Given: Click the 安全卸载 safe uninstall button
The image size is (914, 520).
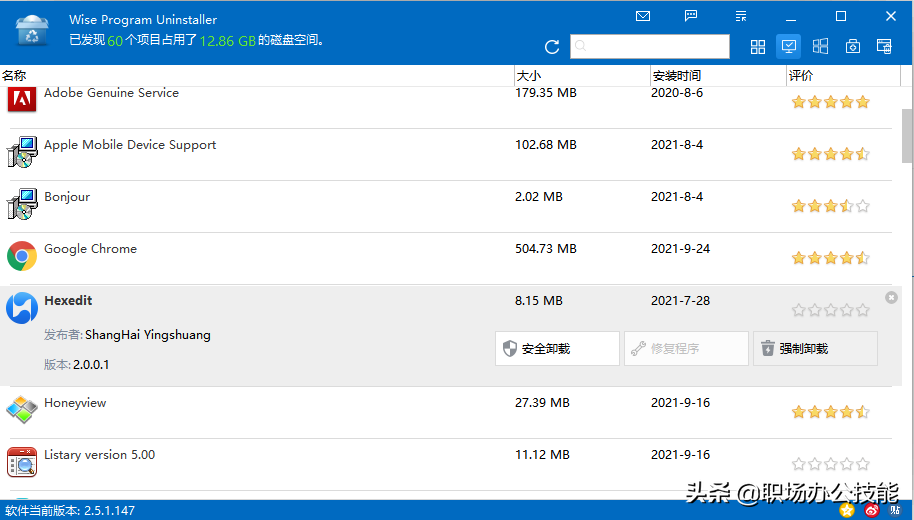Looking at the screenshot, I should point(557,349).
